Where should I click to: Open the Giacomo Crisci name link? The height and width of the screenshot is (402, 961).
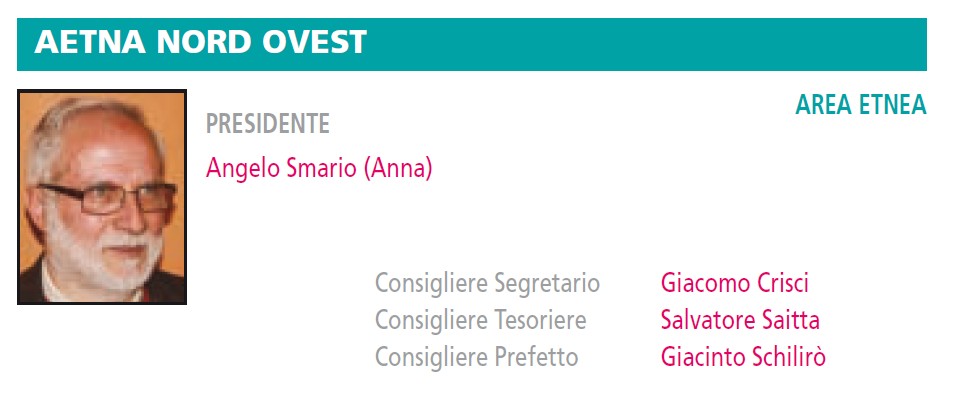(x=735, y=283)
